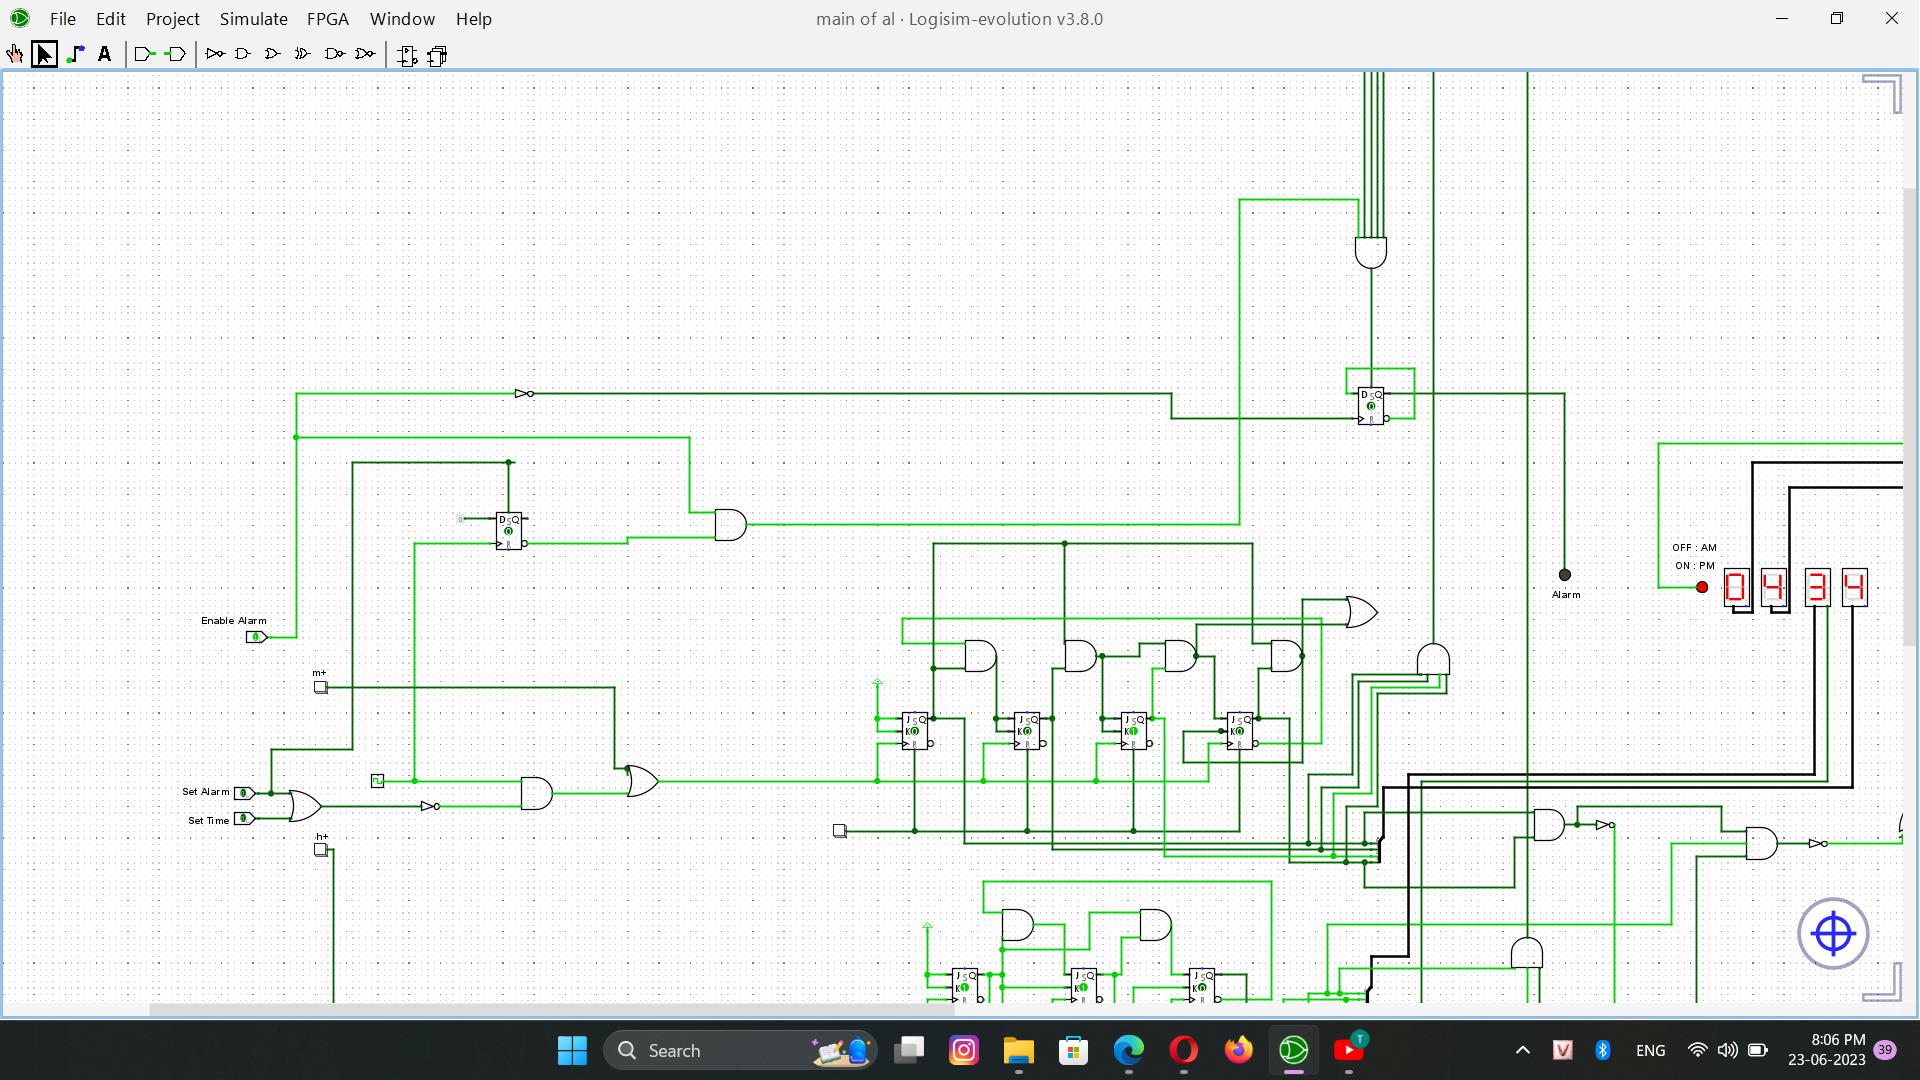Select the NOT gate toolbar icon

(214, 54)
